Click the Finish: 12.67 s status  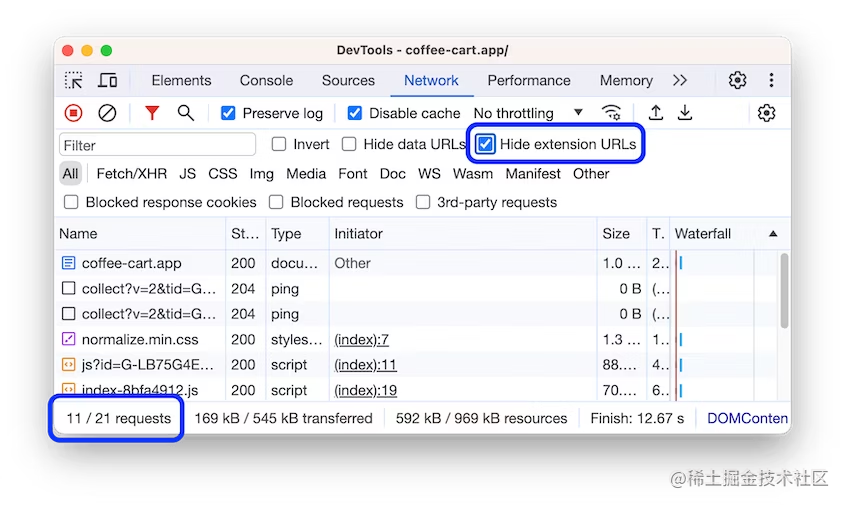637,418
